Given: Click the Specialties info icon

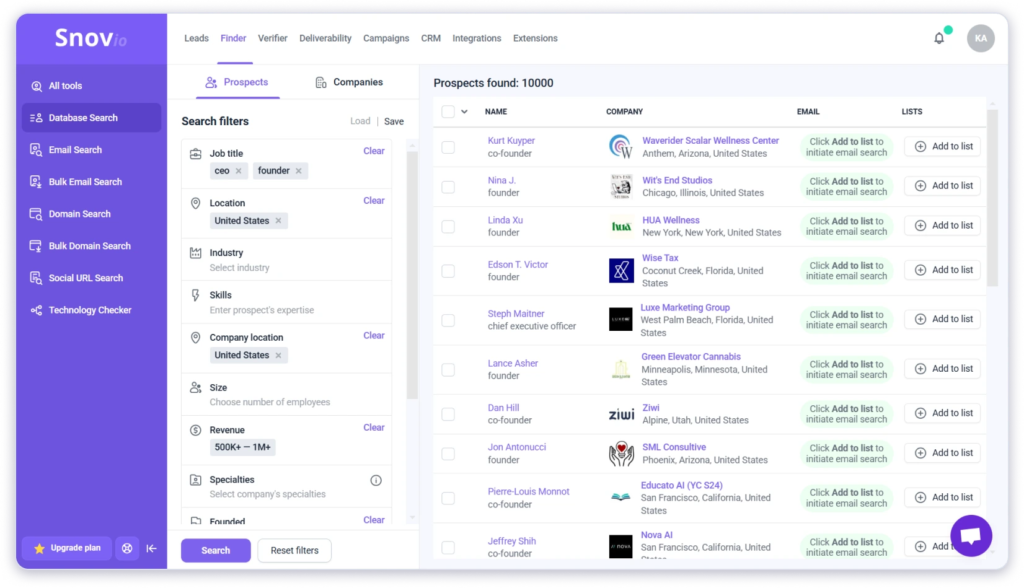Looking at the screenshot, I should coord(376,480).
